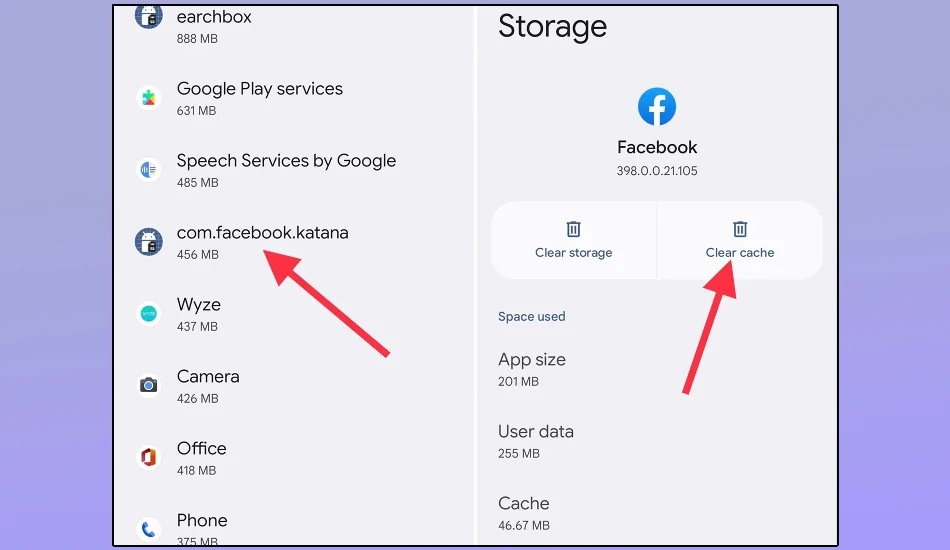Tap the Clear storage button label
This screenshot has width=950, height=550.
click(573, 253)
